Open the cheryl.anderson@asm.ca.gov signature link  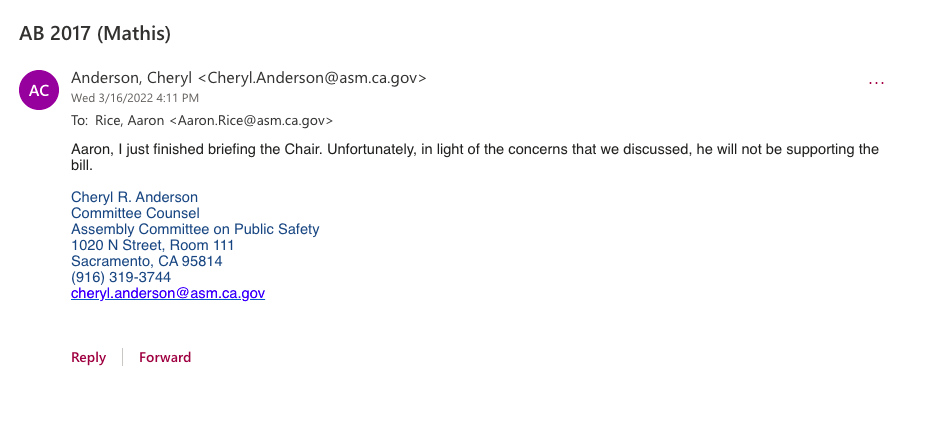tap(168, 294)
